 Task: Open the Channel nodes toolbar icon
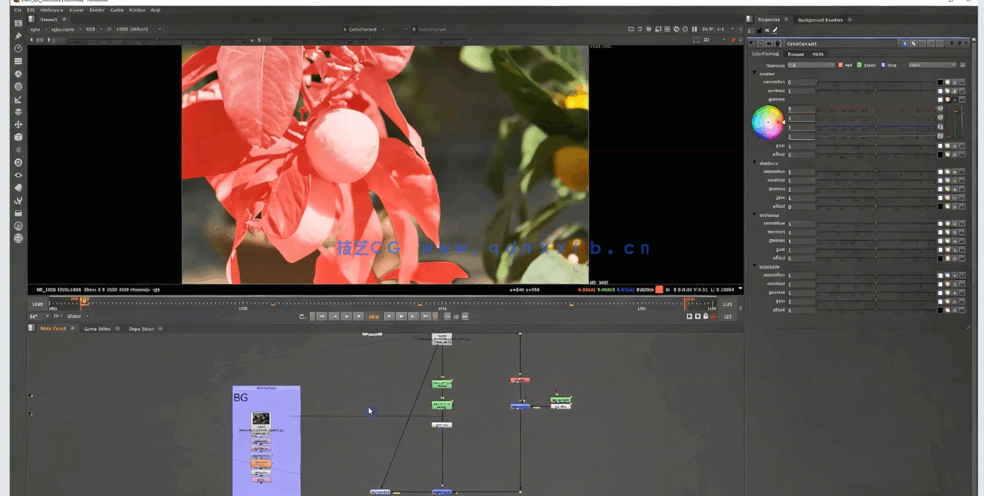pyautogui.click(x=18, y=61)
